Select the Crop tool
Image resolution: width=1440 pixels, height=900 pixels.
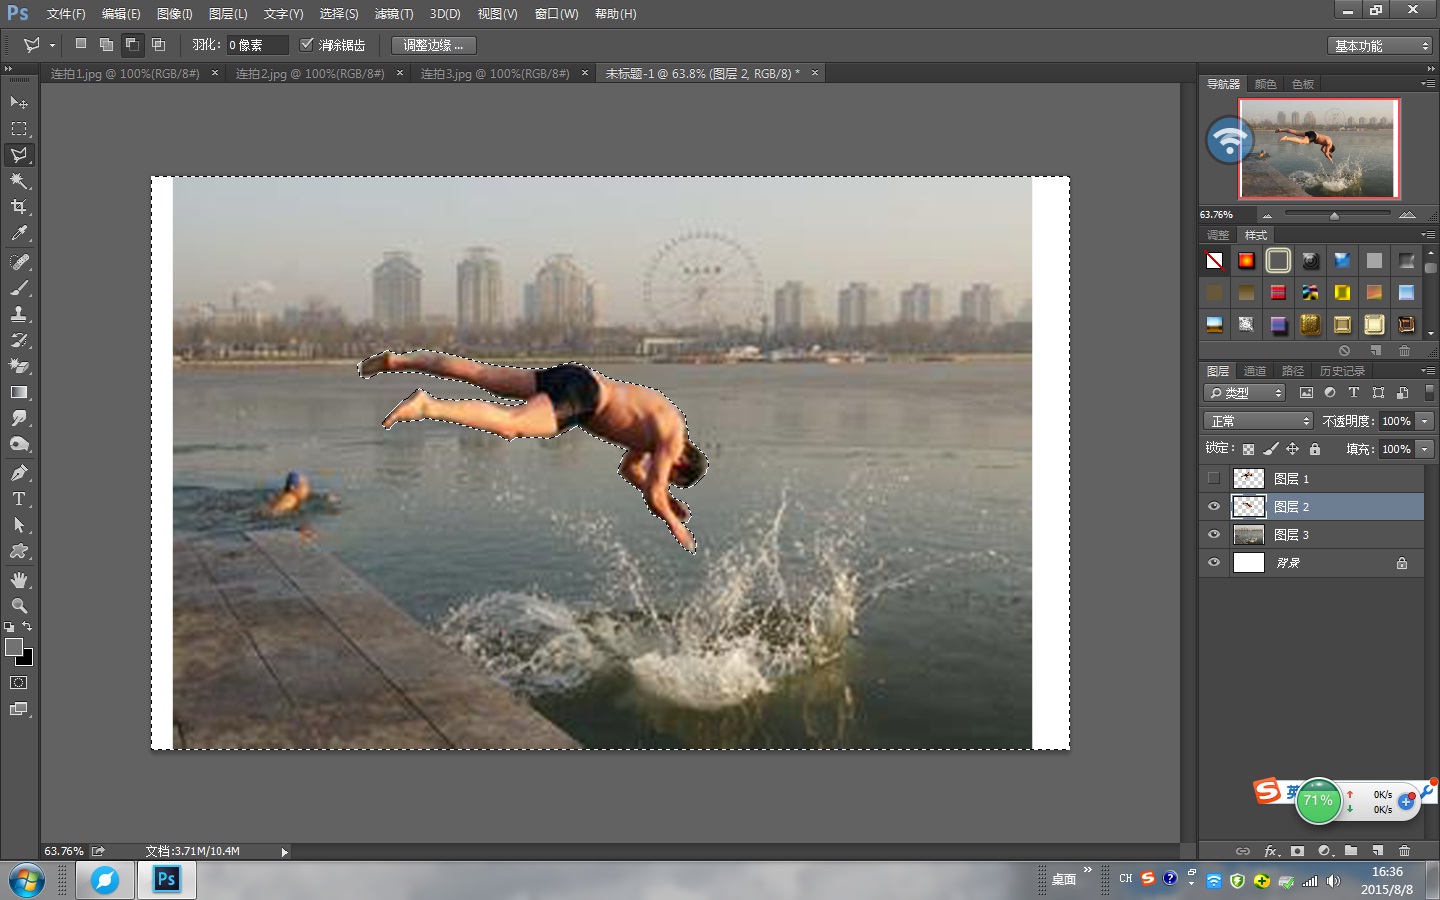point(19,207)
